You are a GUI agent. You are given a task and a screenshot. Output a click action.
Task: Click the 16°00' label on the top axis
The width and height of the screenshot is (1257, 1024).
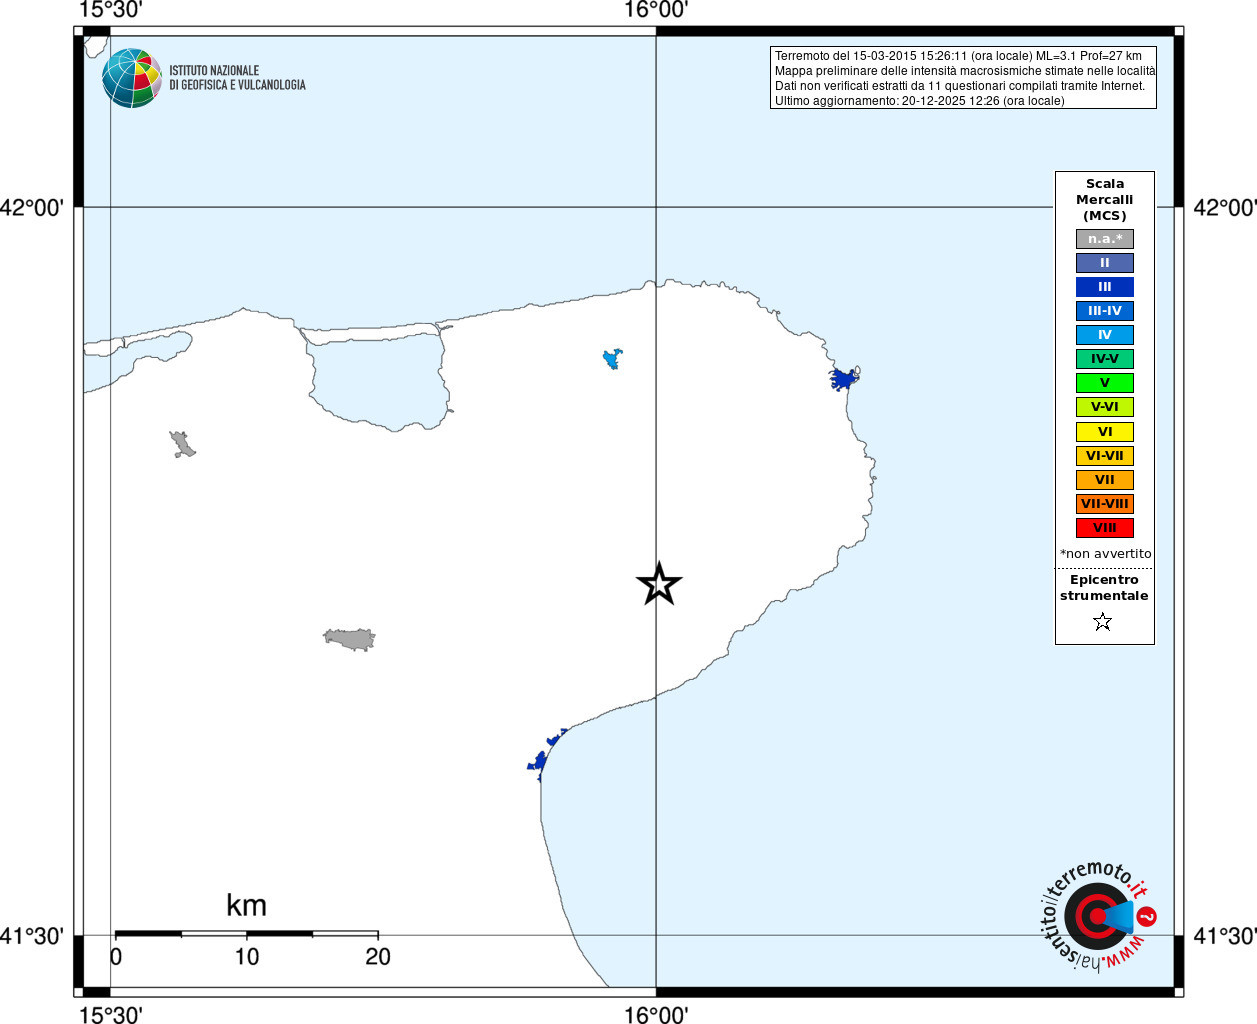[656, 10]
